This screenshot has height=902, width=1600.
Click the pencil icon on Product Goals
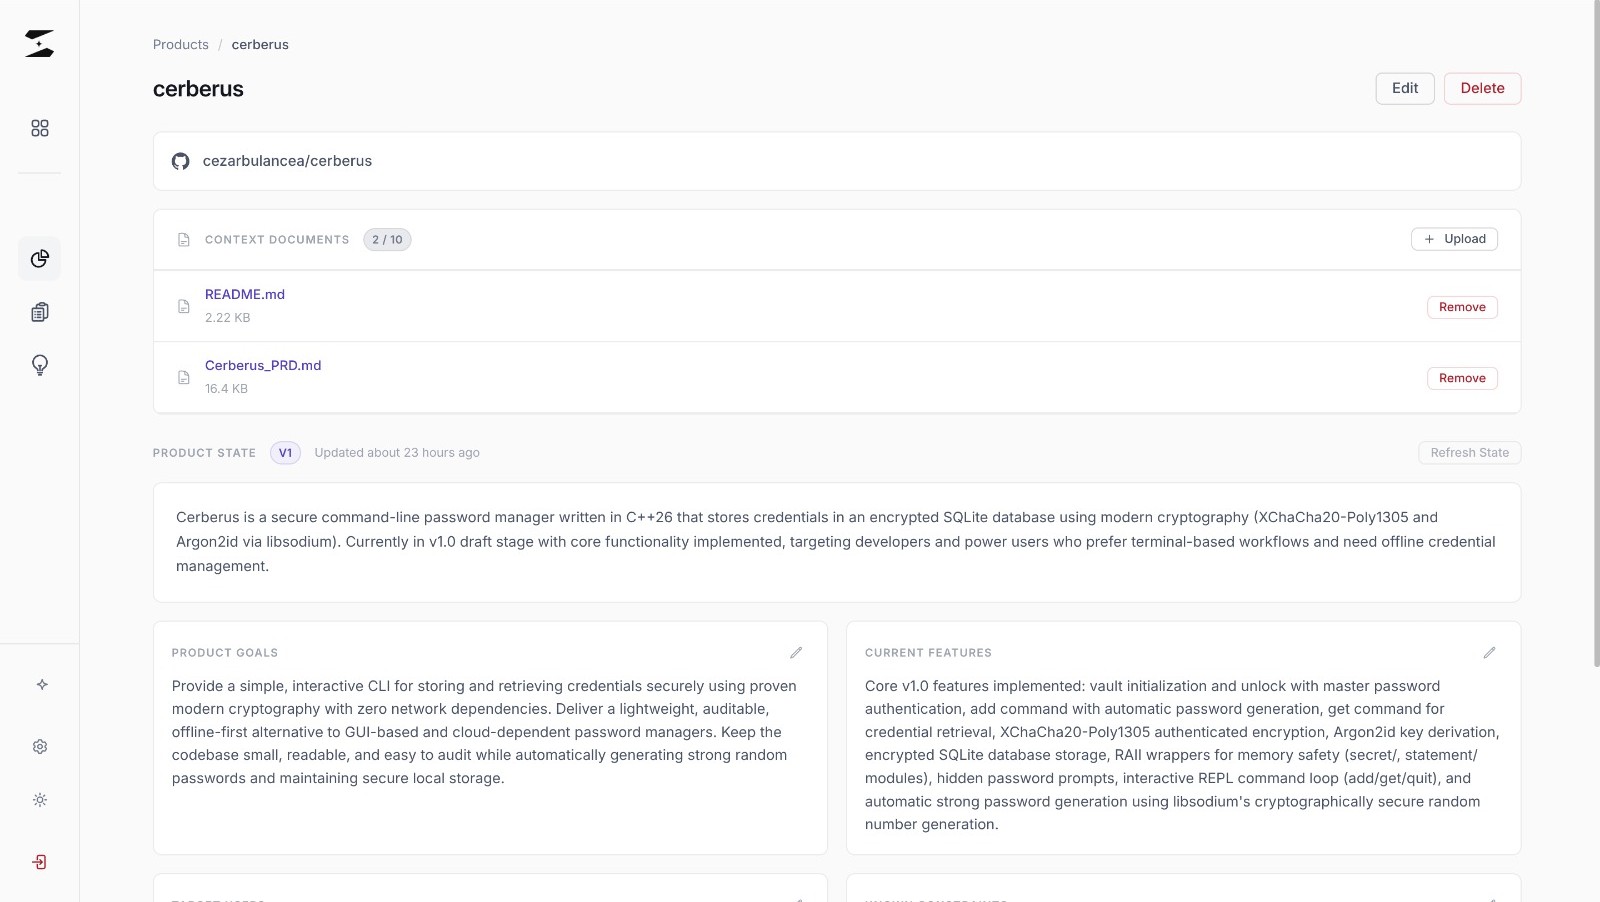796,652
